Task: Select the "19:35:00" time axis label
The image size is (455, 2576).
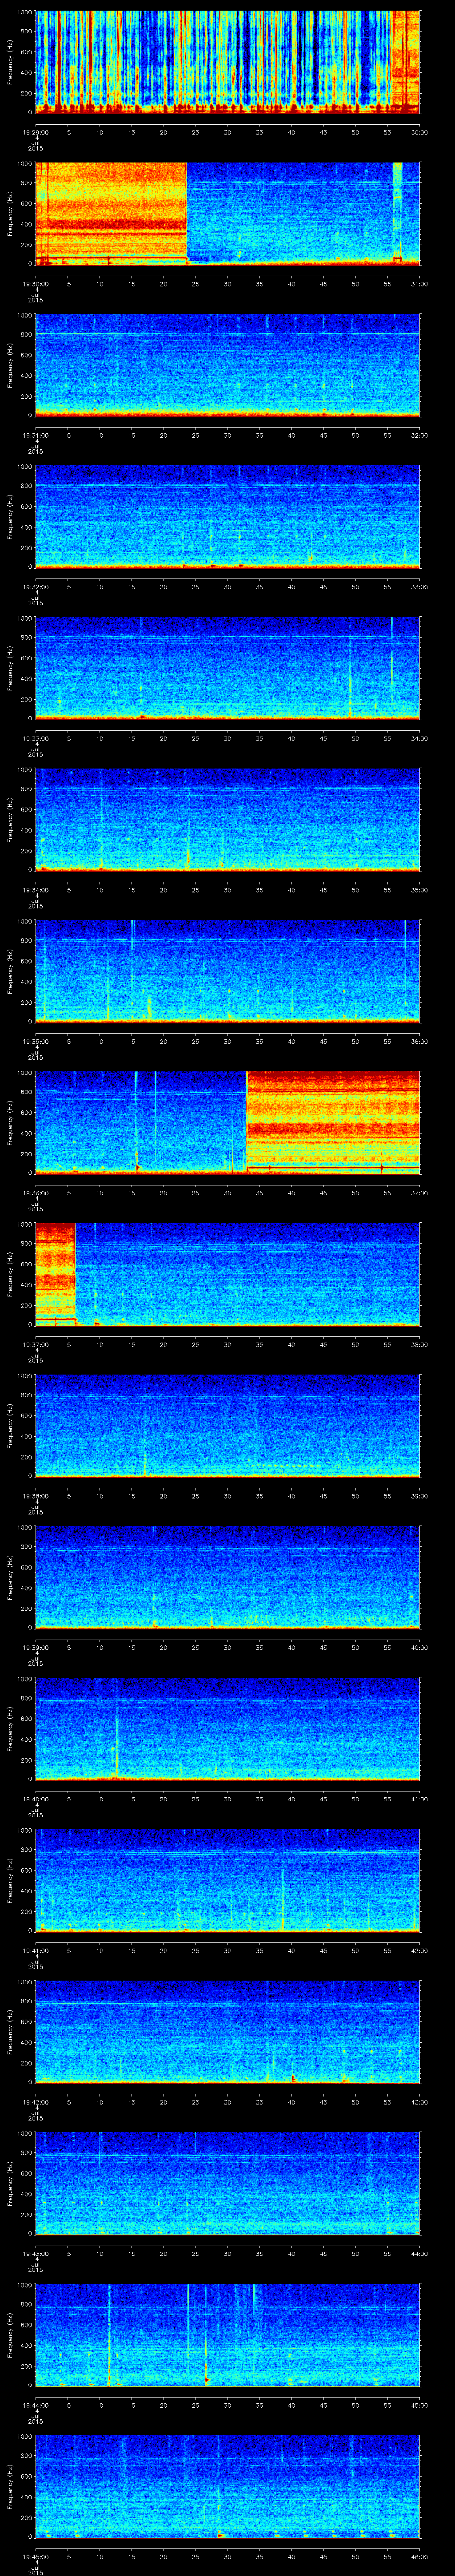Action: point(35,1041)
